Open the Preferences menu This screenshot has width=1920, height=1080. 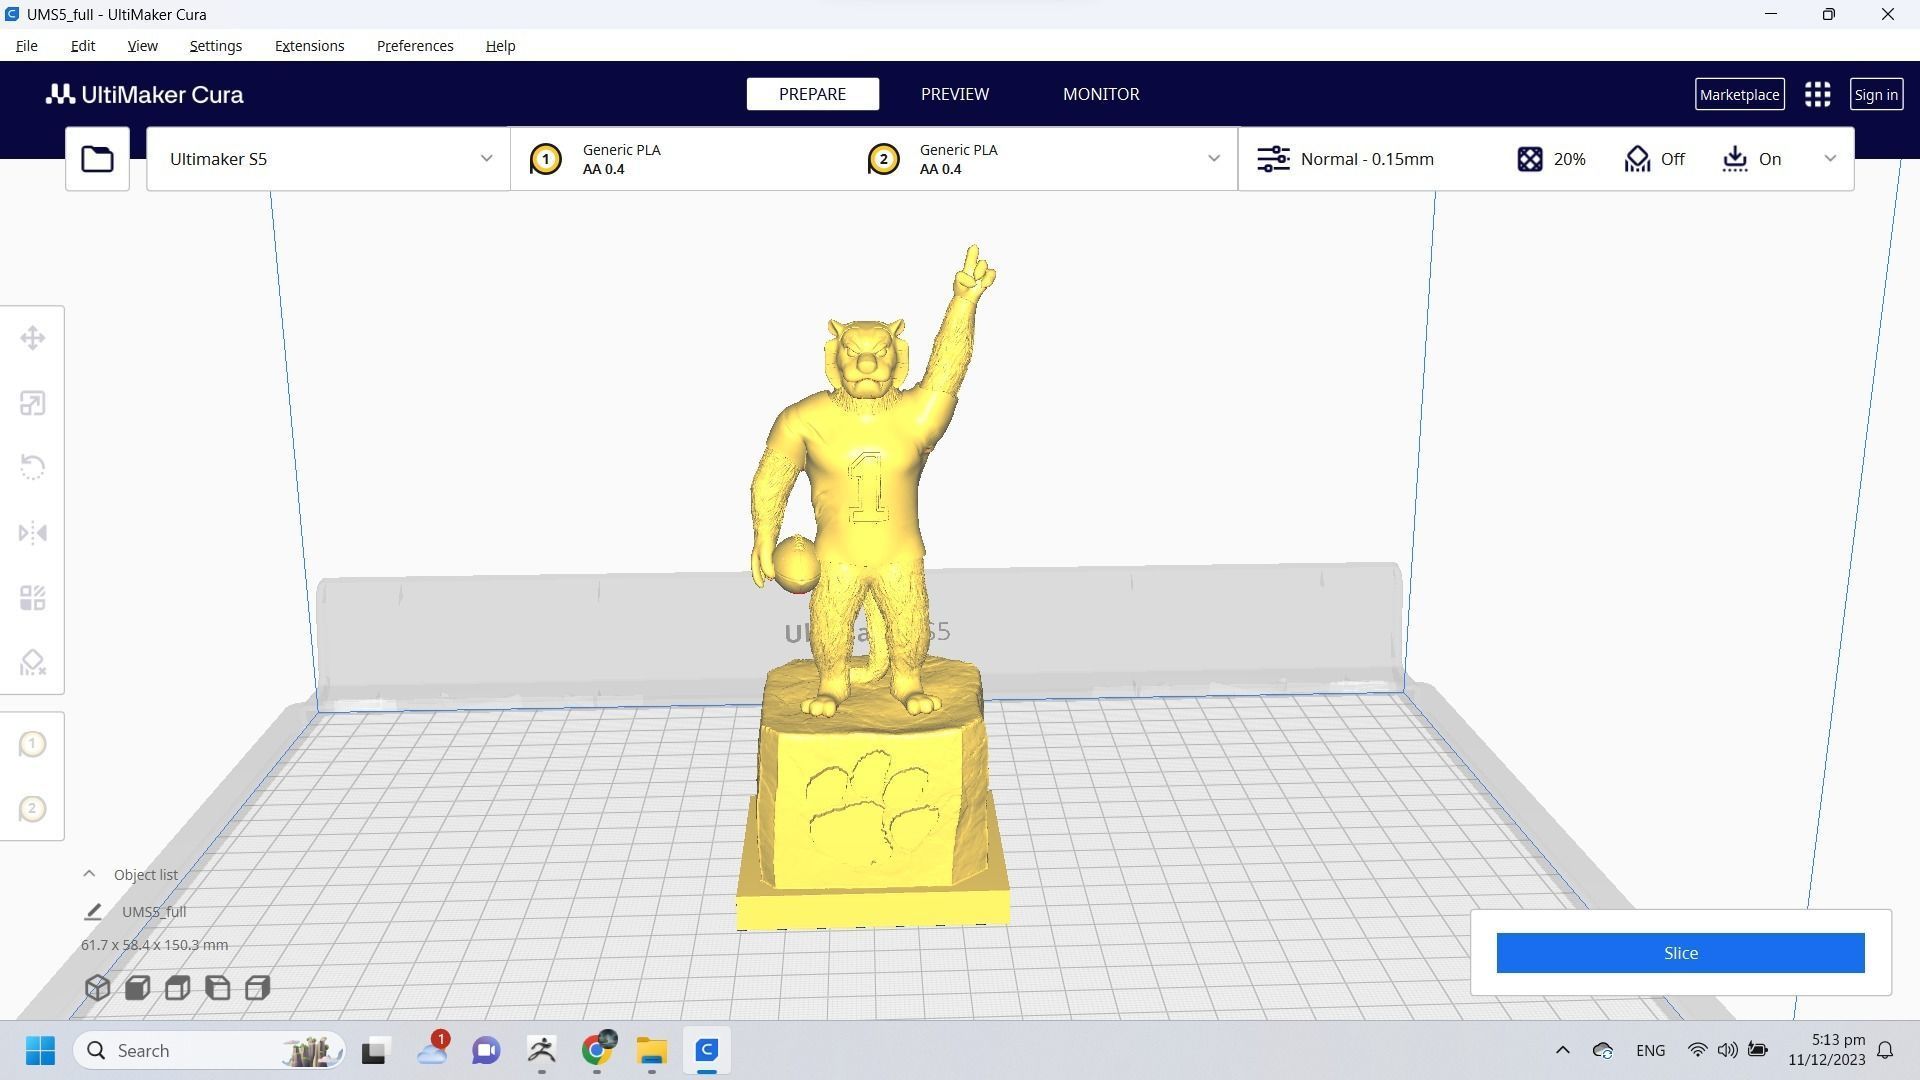point(415,46)
